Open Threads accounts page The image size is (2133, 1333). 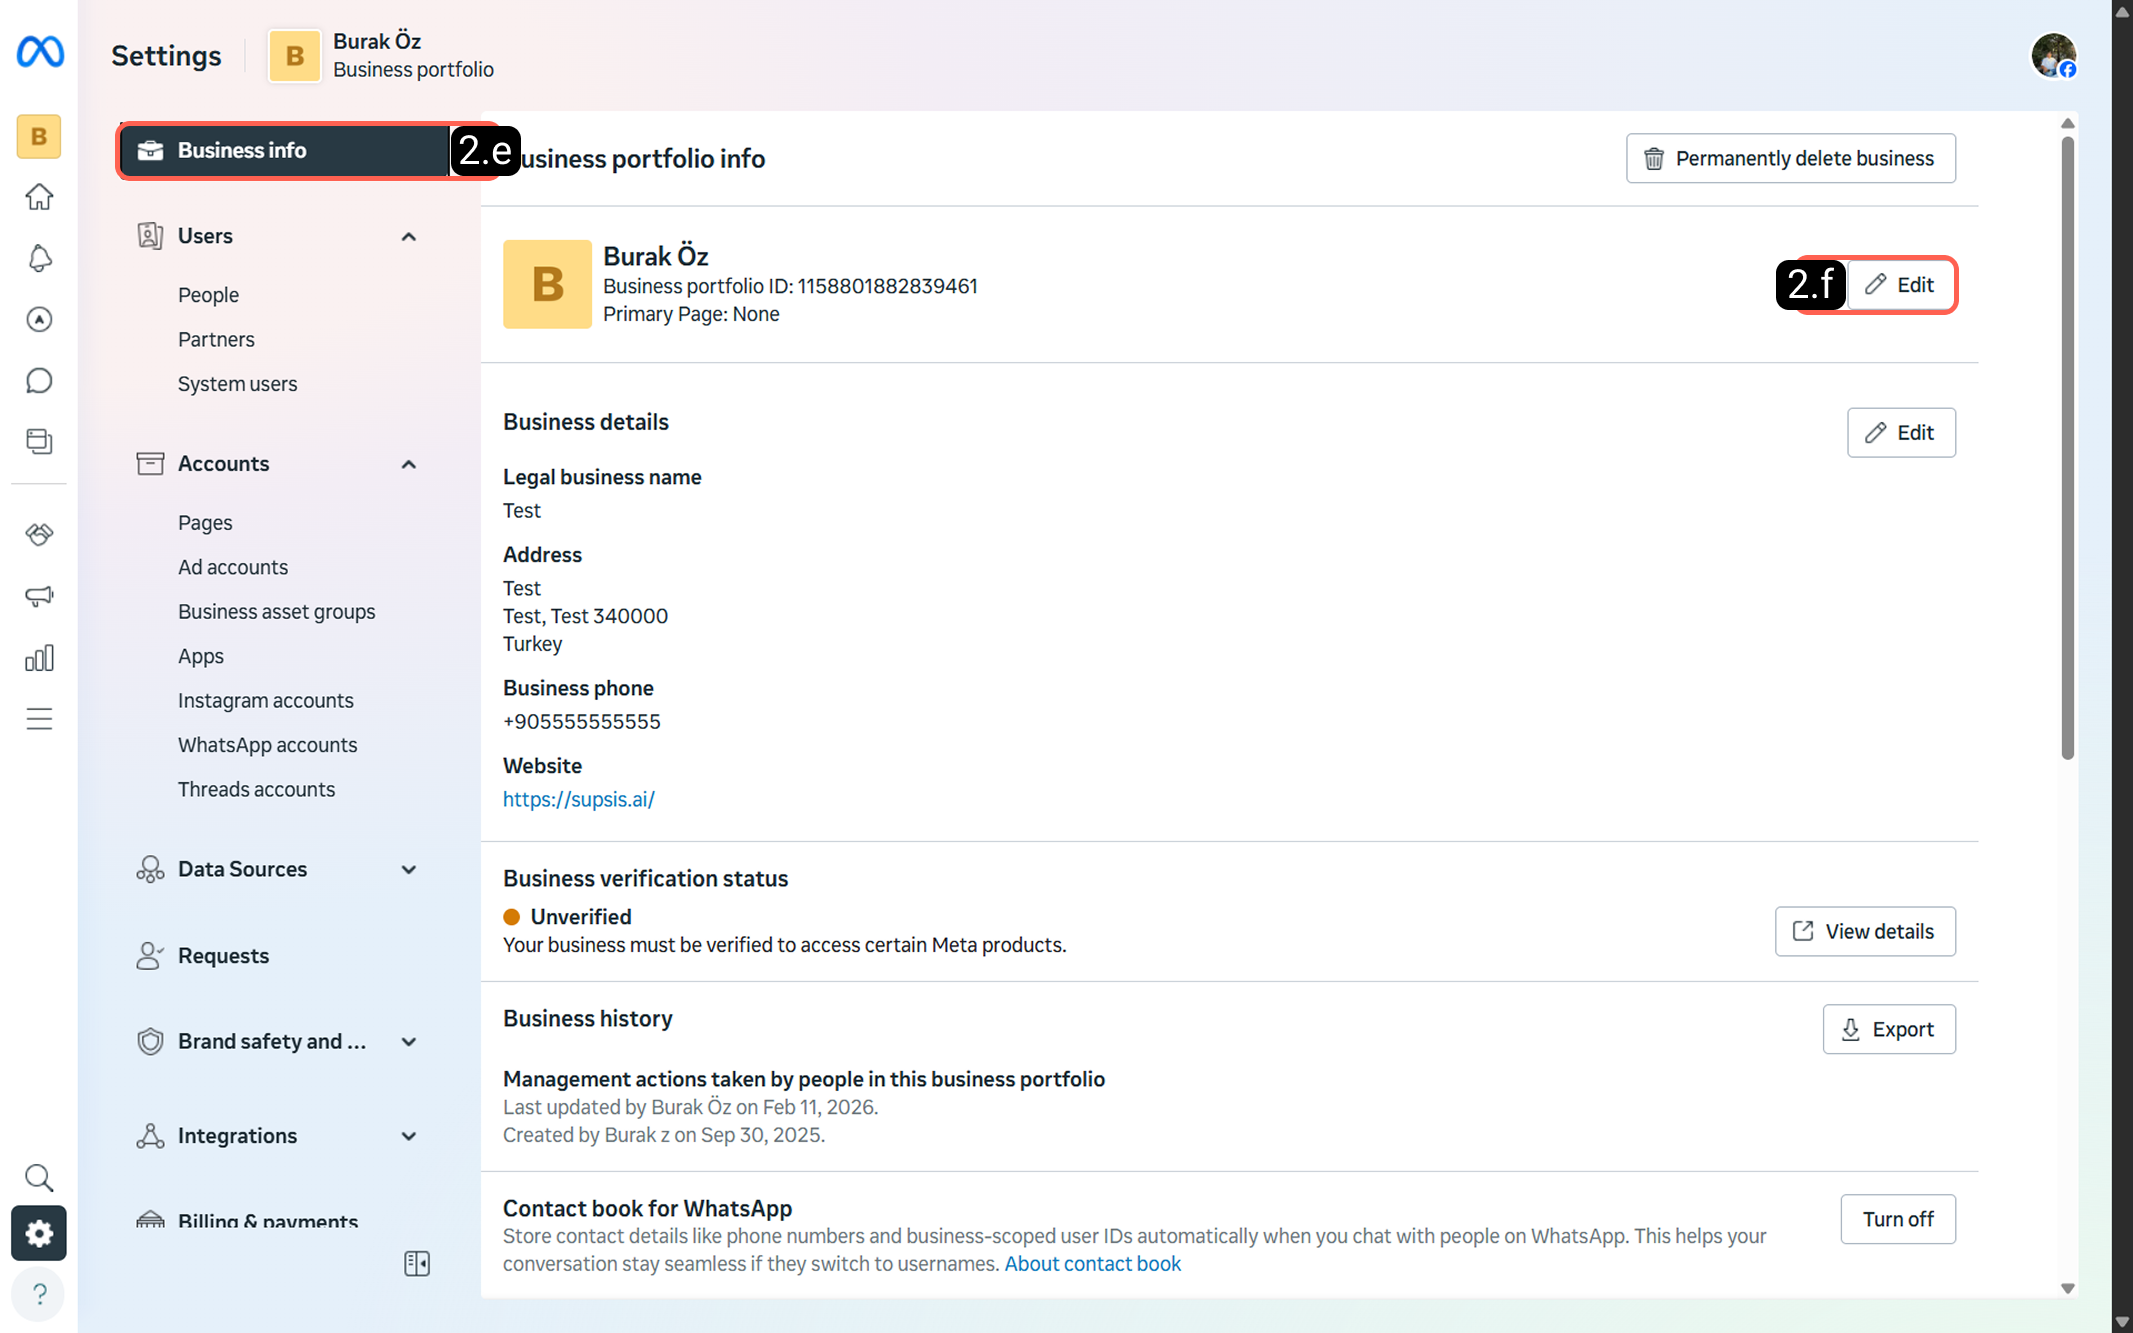256,789
